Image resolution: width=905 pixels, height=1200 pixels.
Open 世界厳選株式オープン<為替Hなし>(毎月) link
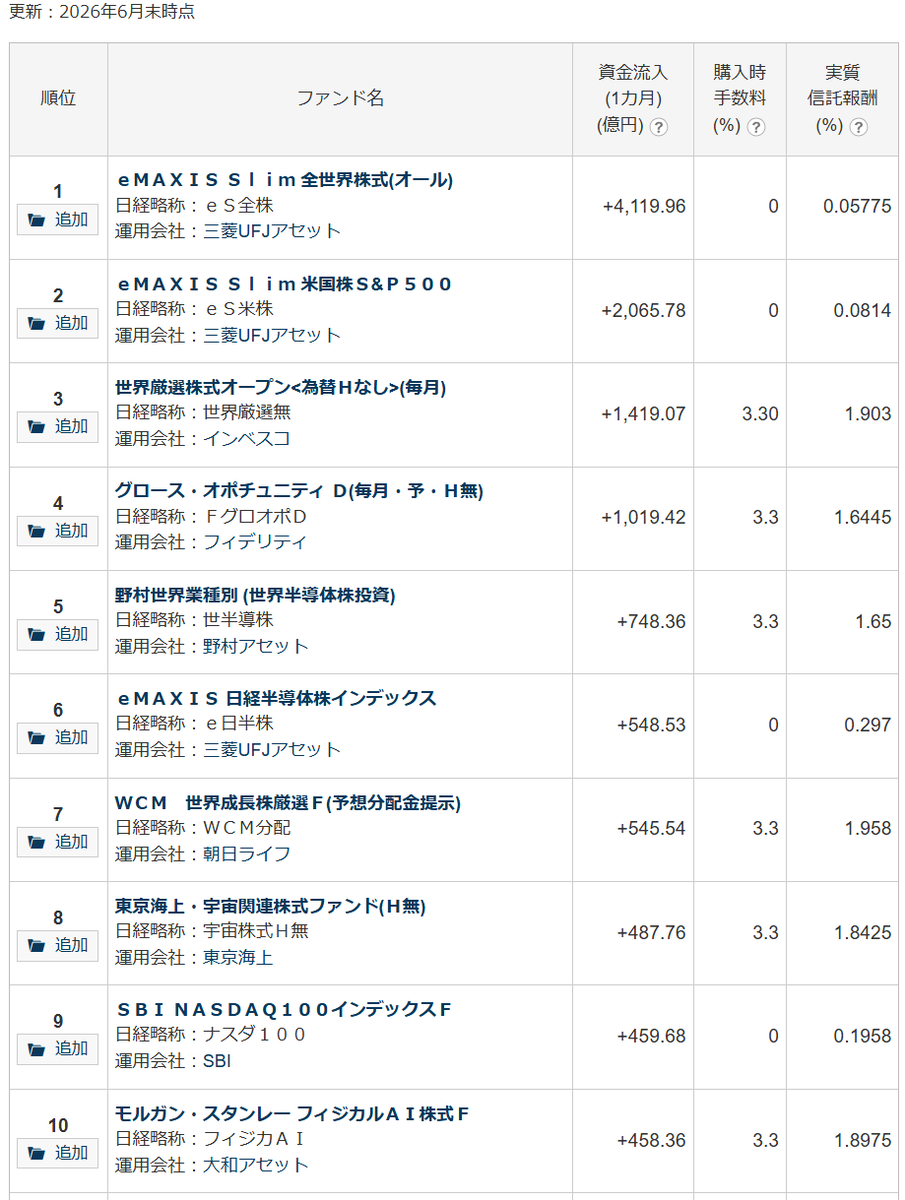281,388
